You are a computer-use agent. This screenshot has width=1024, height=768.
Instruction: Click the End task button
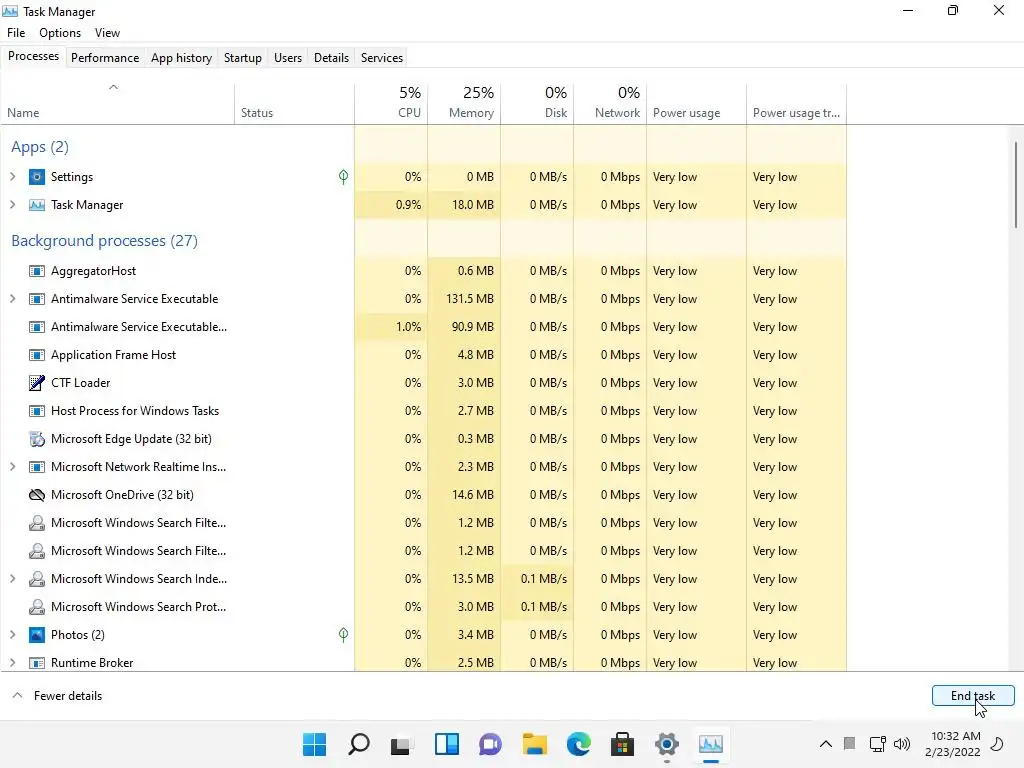pos(973,696)
